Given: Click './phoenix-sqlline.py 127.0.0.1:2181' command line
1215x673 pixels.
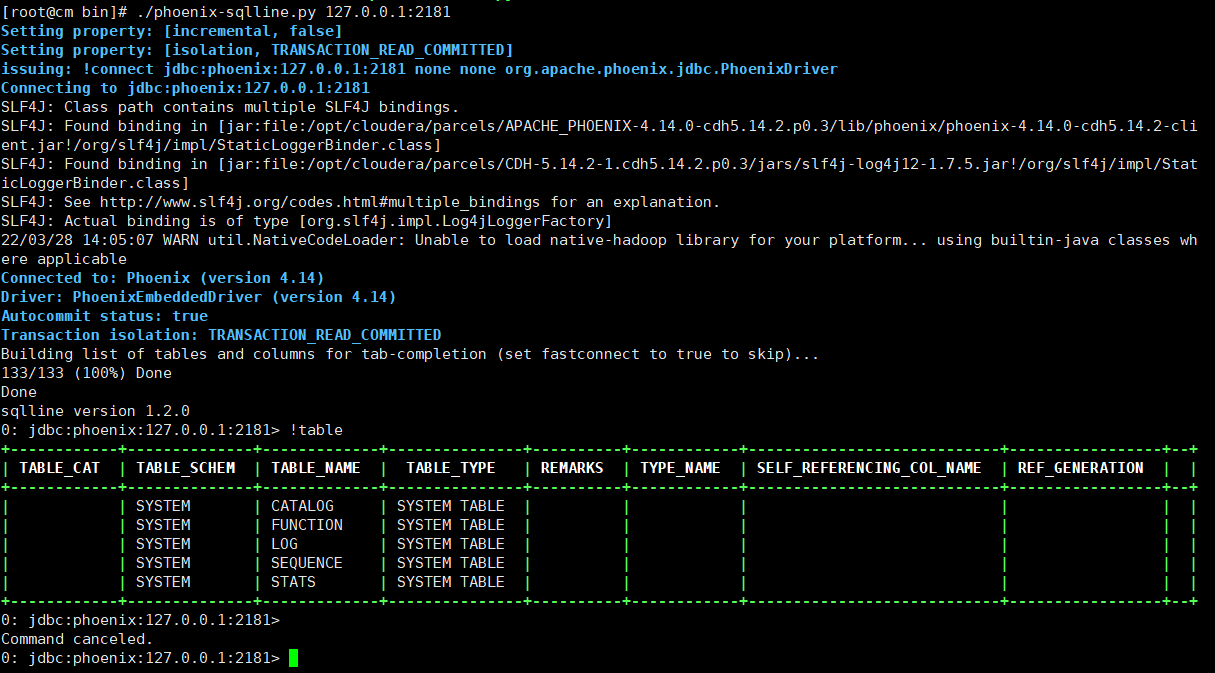Looking at the screenshot, I should tap(292, 12).
